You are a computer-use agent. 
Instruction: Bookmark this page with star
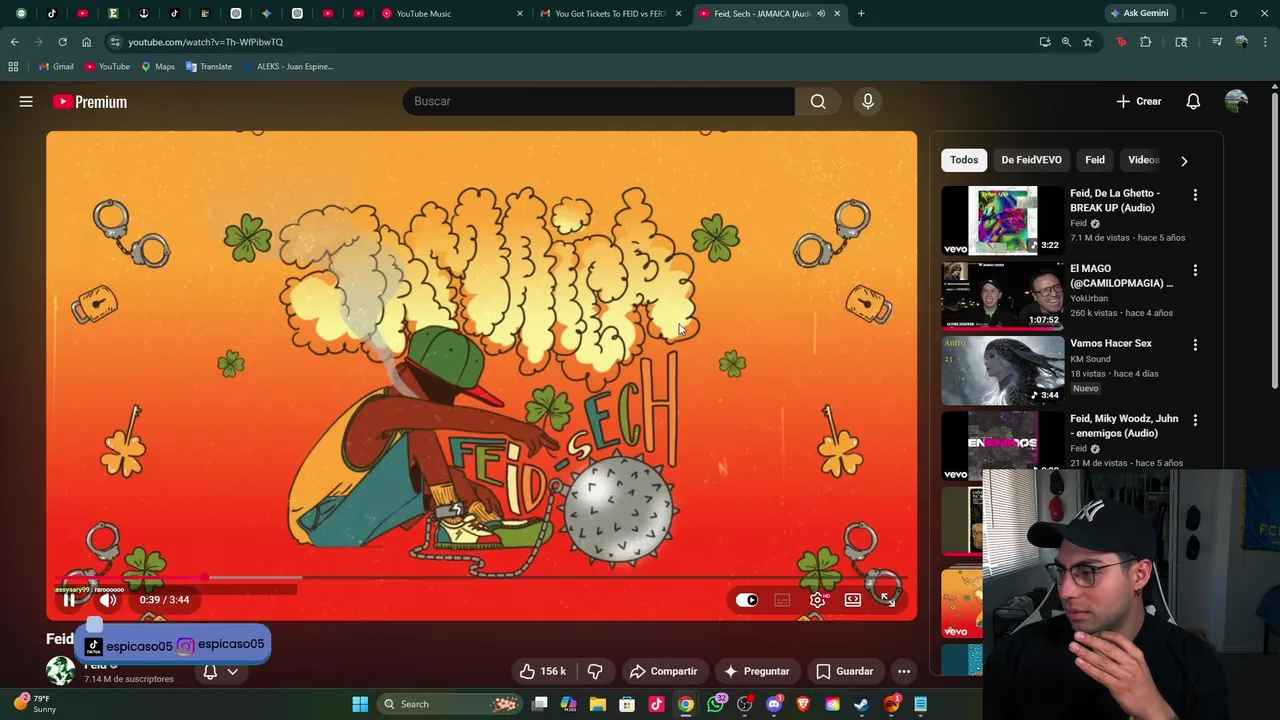(x=1088, y=42)
